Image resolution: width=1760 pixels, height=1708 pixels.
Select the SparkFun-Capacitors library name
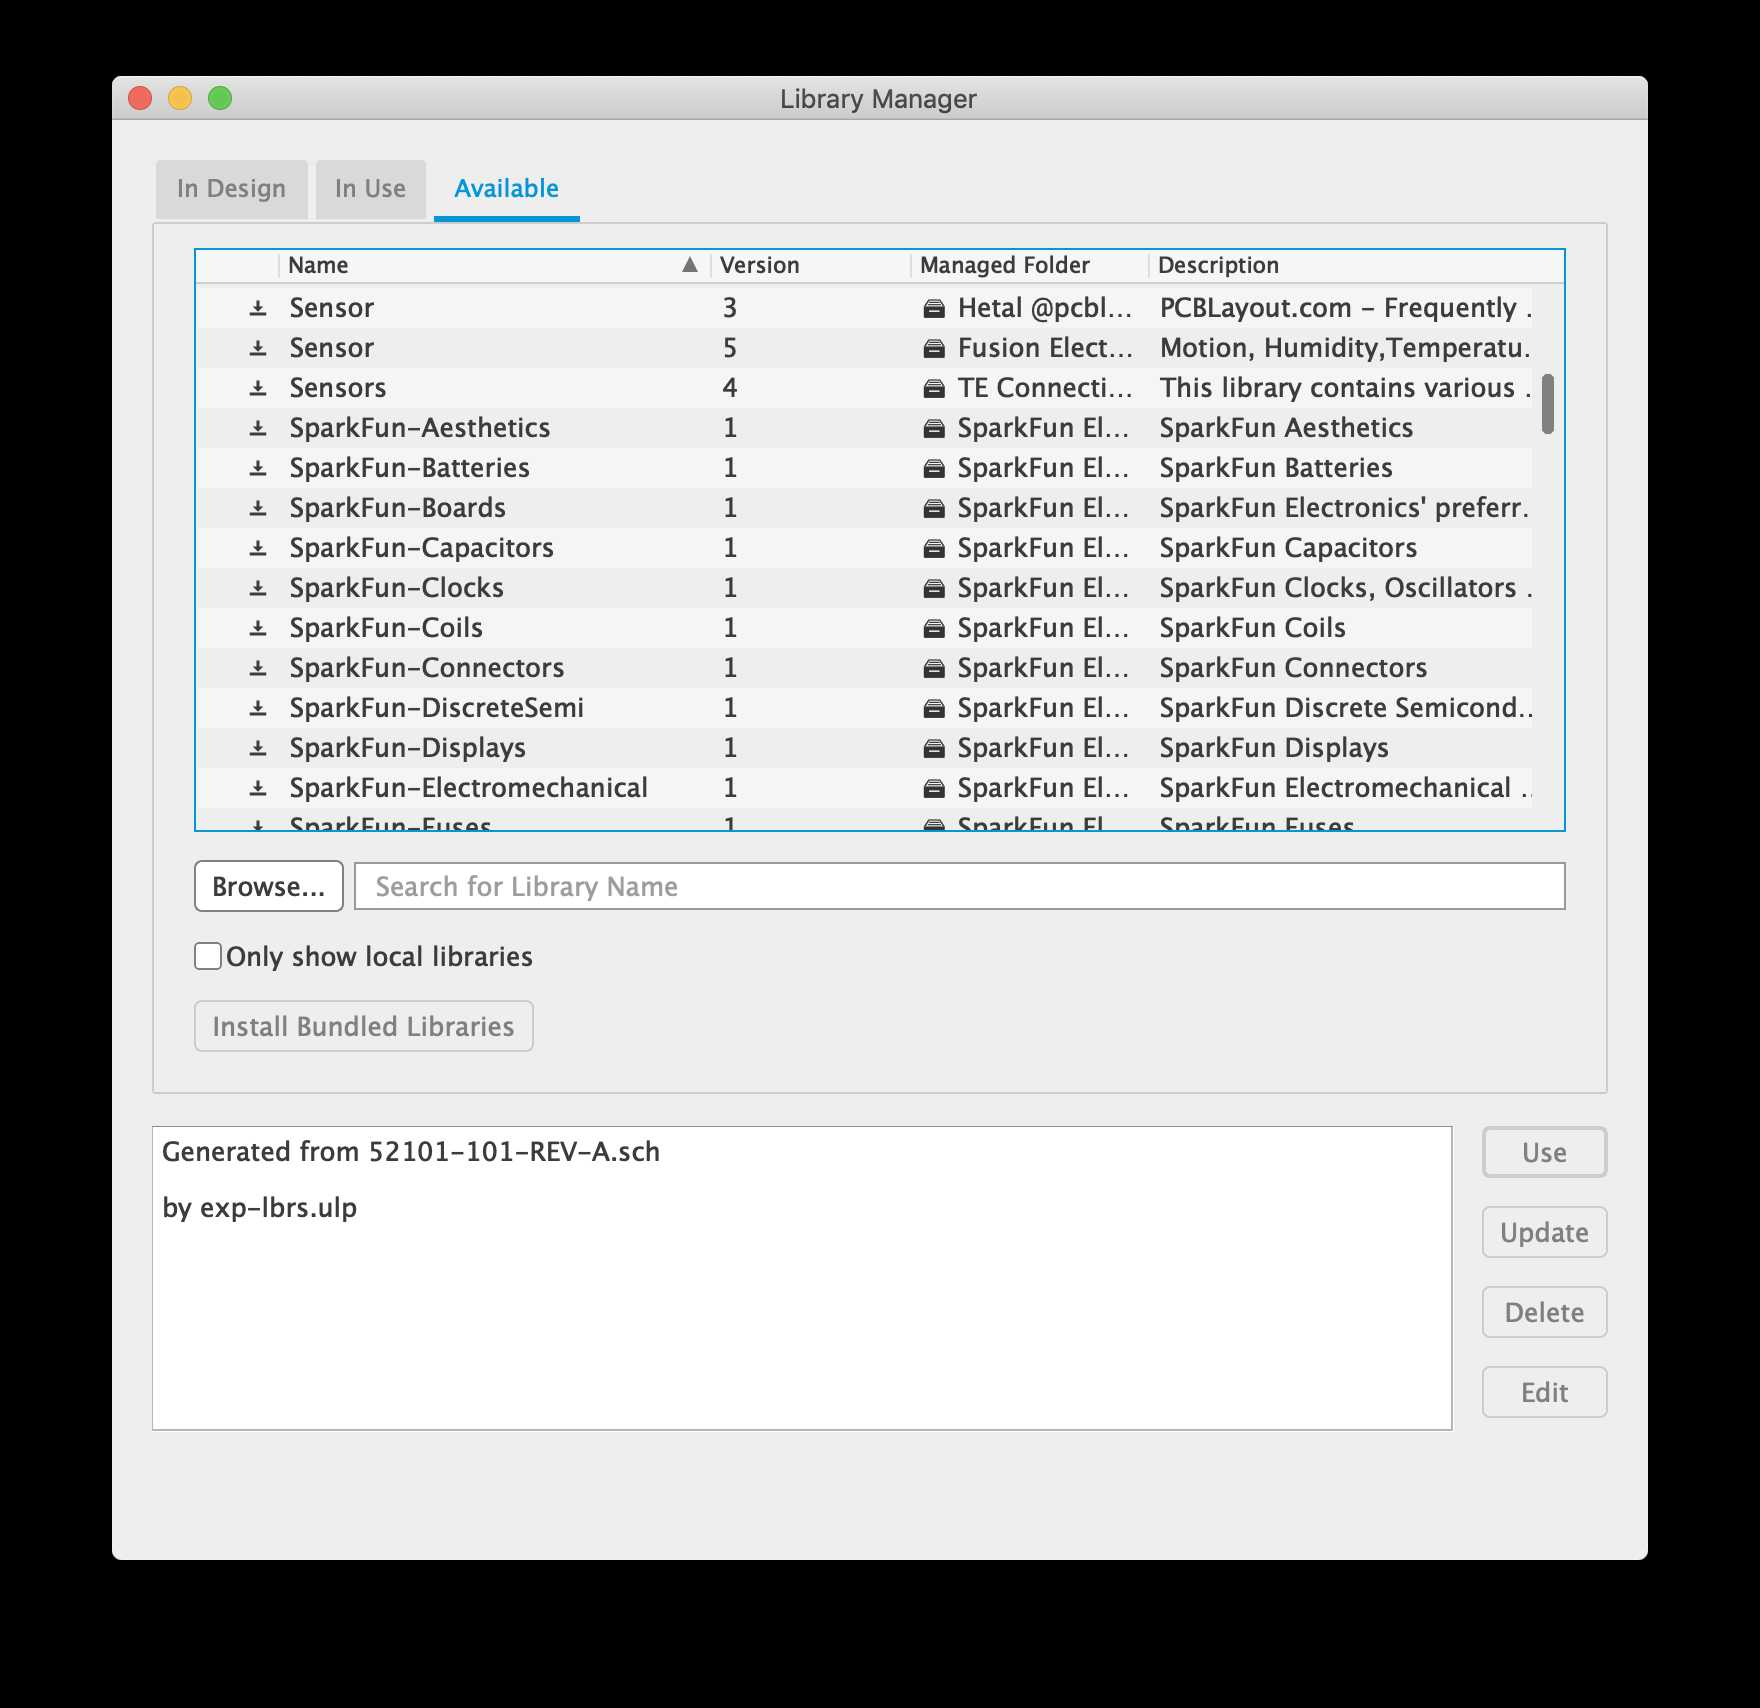(x=422, y=548)
